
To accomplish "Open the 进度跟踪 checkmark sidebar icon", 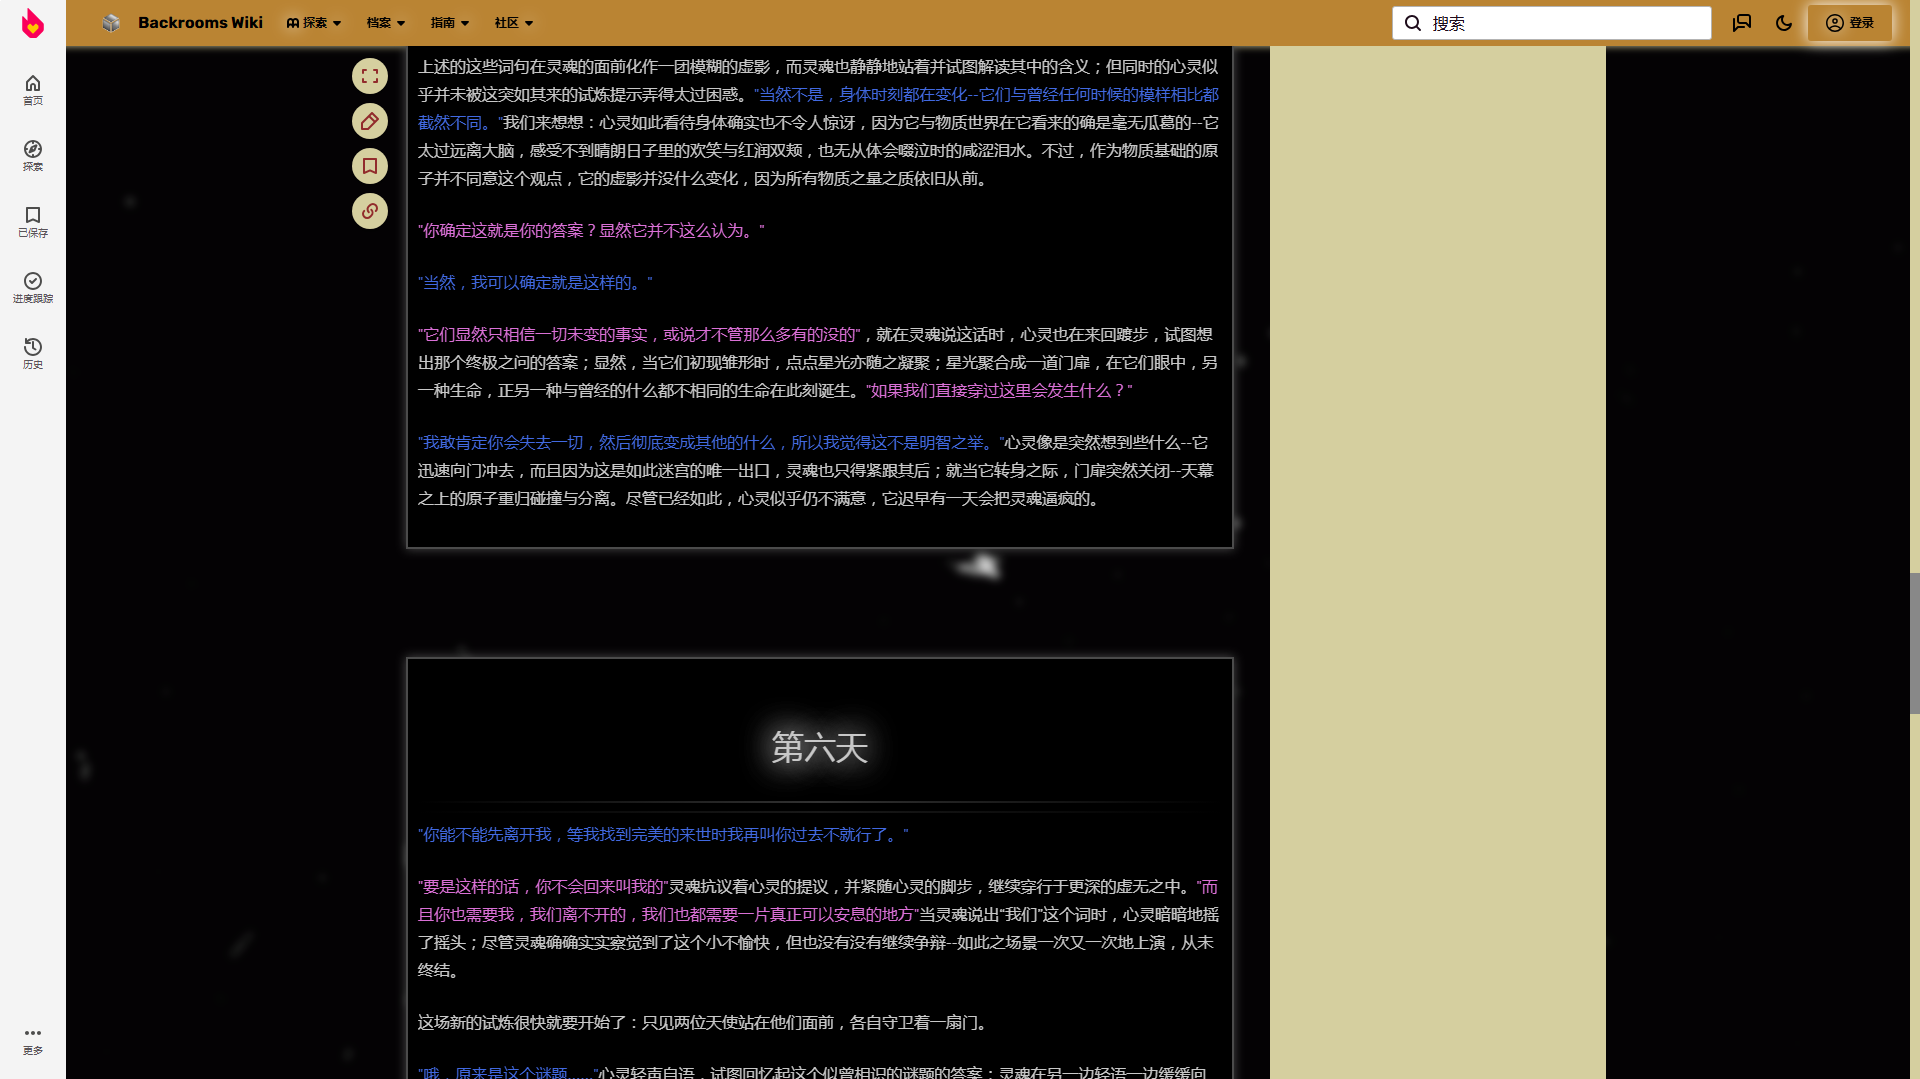I will 33,287.
